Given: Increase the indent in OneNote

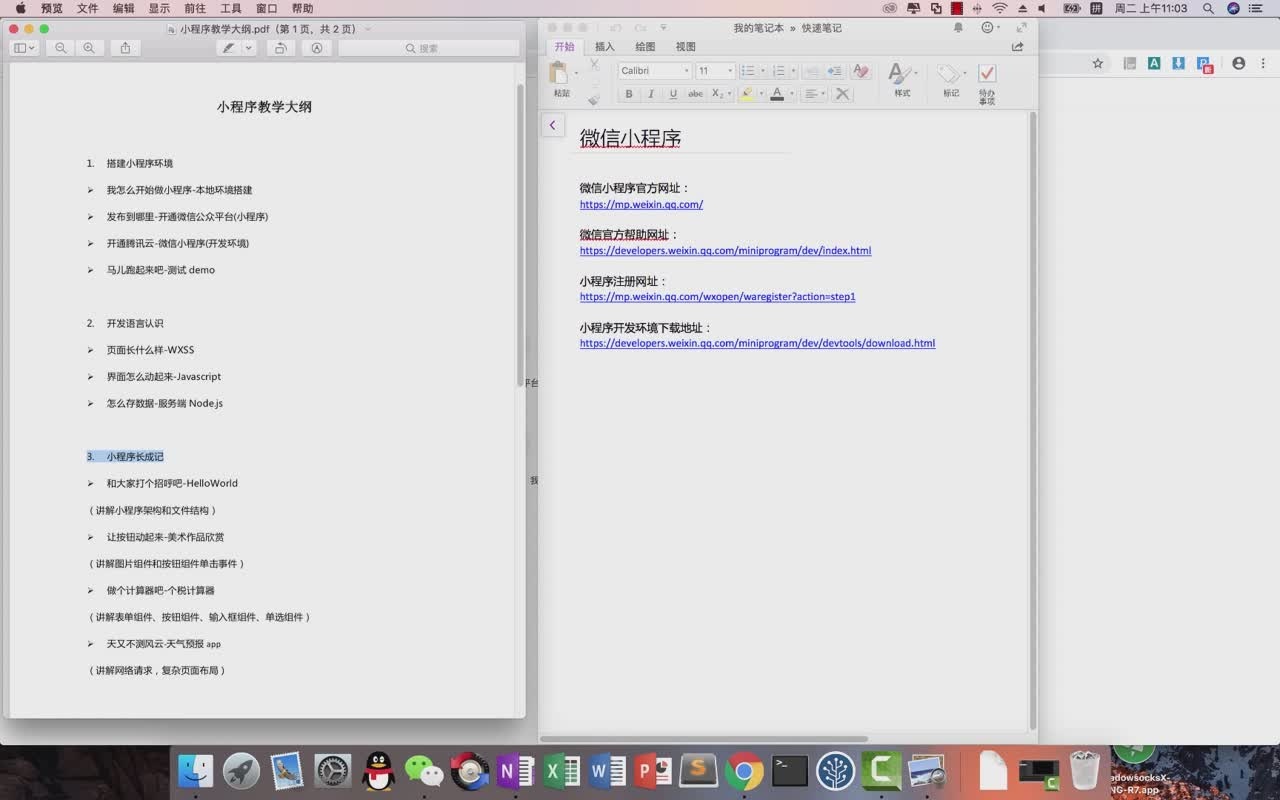Looking at the screenshot, I should point(834,71).
